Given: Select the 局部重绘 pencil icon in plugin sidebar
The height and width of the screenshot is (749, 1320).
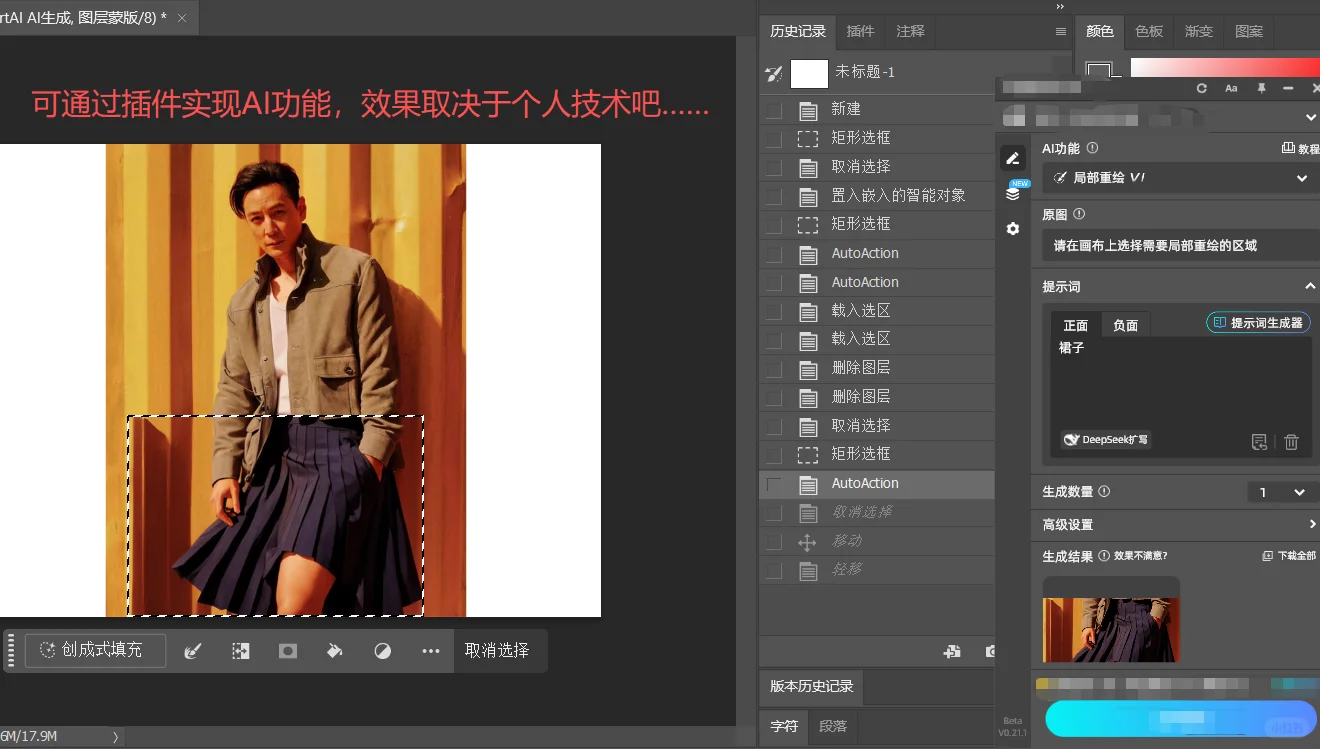Looking at the screenshot, I should tap(1013, 157).
